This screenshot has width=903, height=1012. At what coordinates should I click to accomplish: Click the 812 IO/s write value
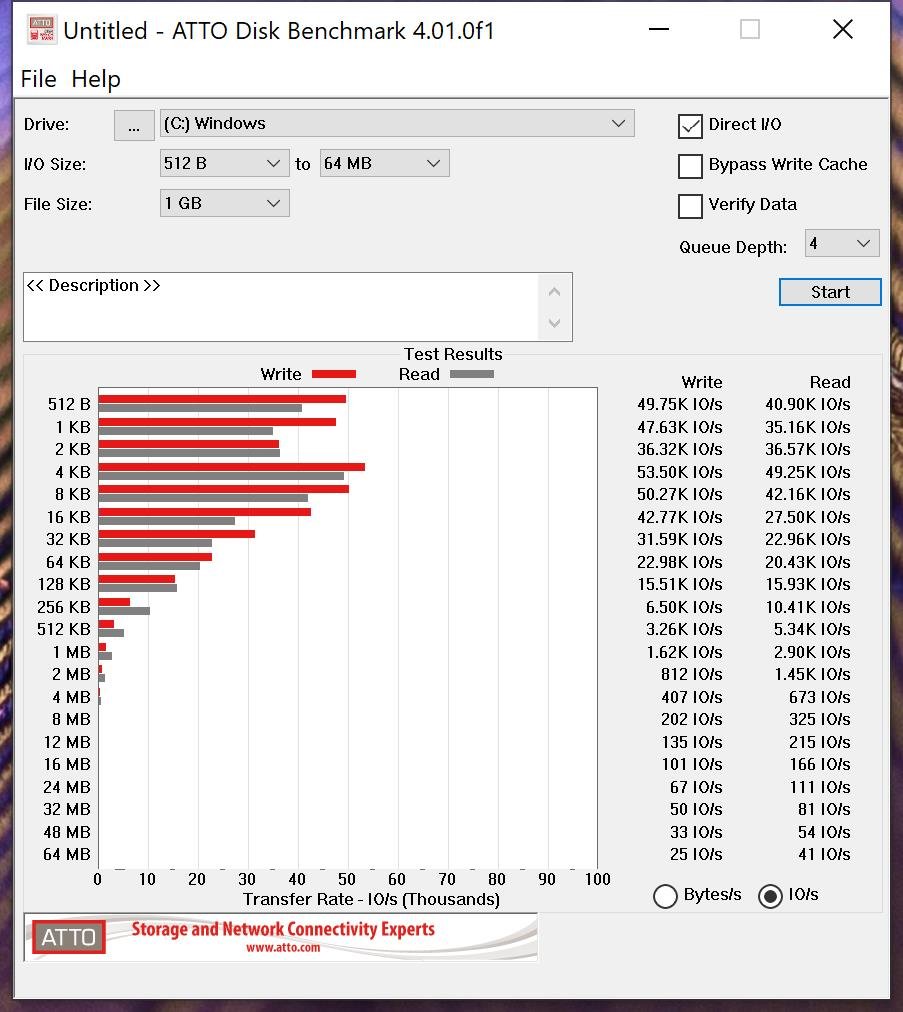tap(691, 674)
